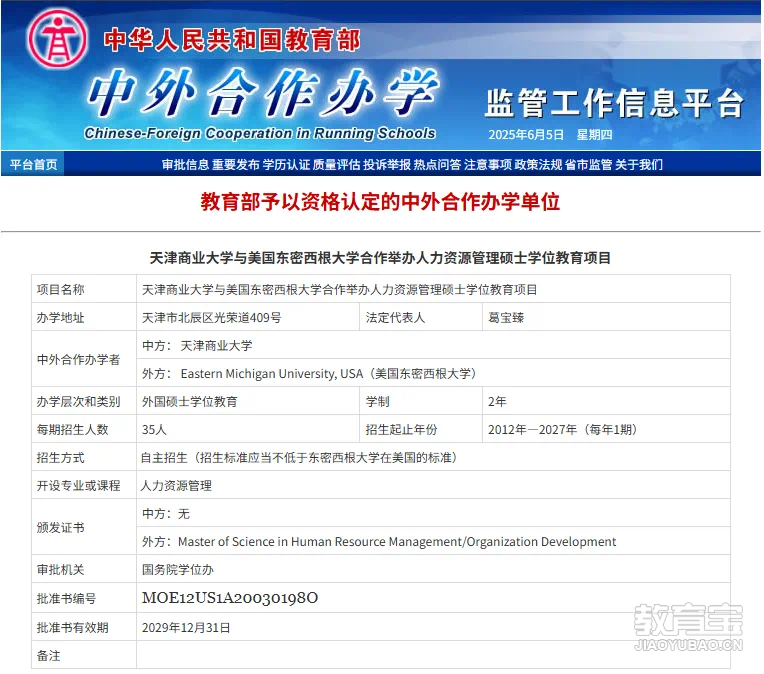
Task: Select the 审批机关 label cell
Action: pos(84,569)
